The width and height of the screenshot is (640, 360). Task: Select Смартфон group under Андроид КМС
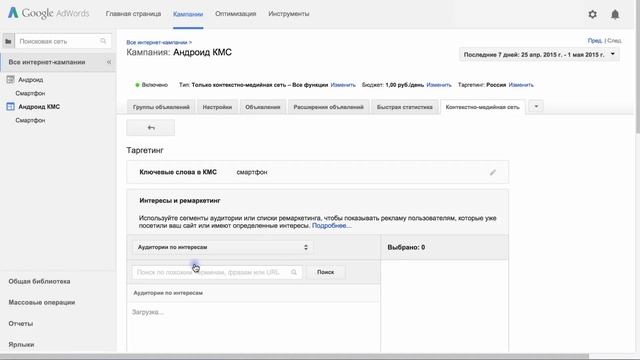pos(30,120)
